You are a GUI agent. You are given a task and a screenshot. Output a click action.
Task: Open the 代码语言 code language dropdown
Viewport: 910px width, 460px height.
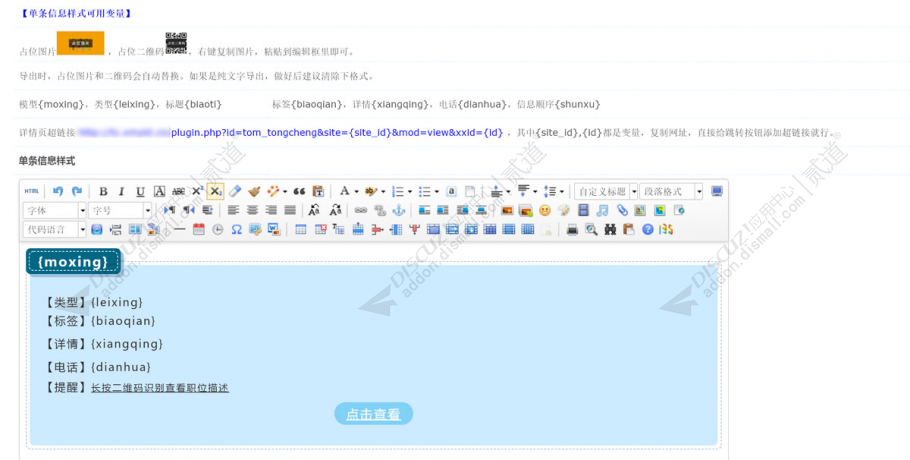coord(81,229)
